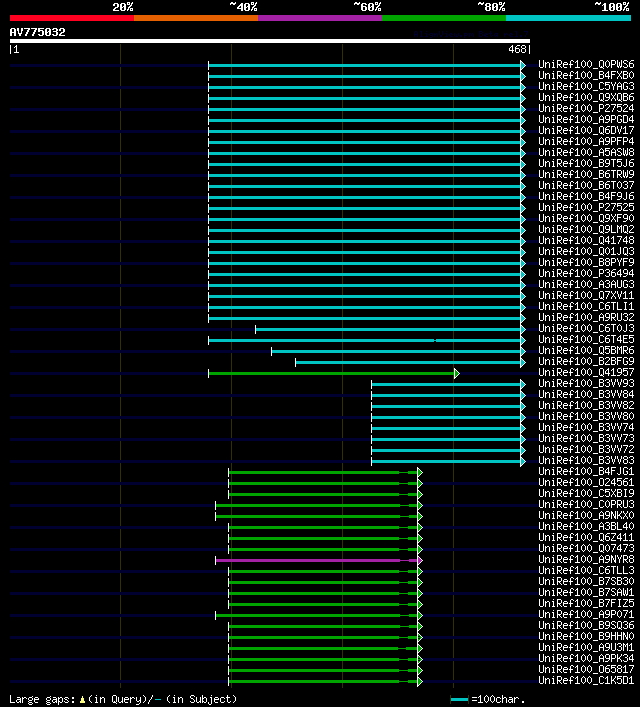Click the arrowhead ending the UniRef100_Q0PWS6 bar
This screenshot has height=707, width=640.
click(523, 65)
